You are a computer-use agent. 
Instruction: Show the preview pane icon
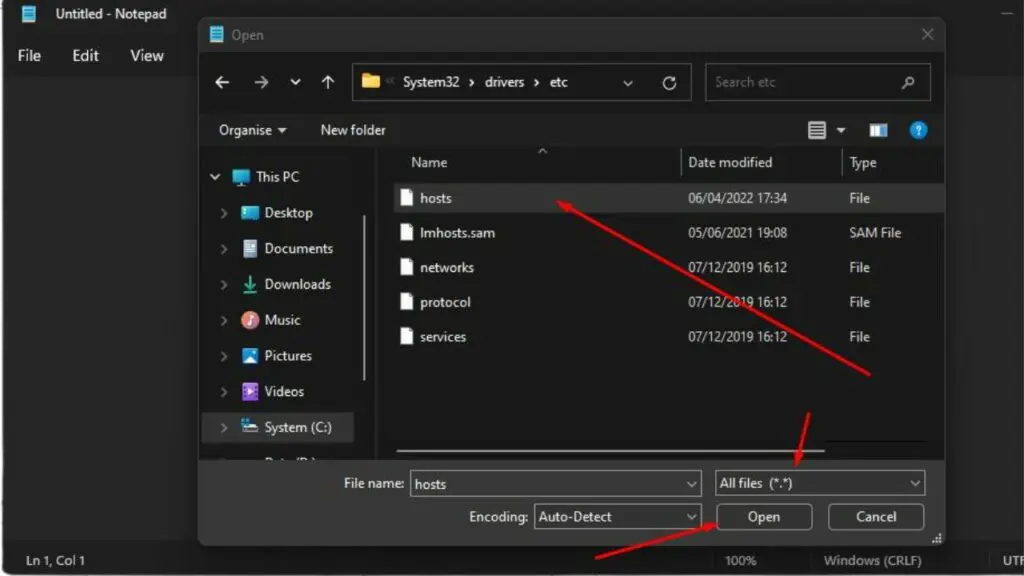(878, 130)
